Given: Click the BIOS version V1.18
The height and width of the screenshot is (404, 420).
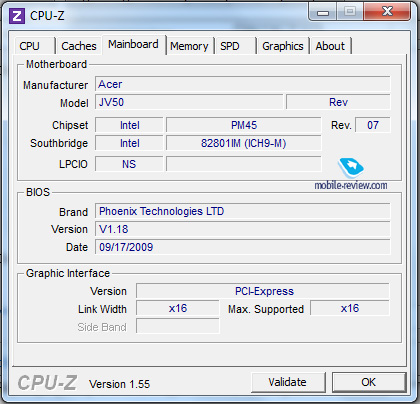Looking at the screenshot, I should point(242,229).
